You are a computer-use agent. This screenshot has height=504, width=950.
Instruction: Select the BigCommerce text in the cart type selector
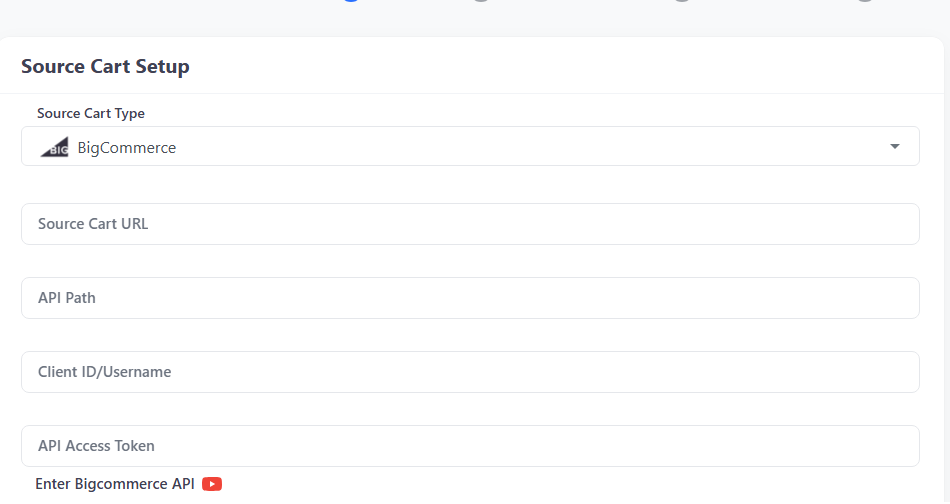[x=127, y=148]
